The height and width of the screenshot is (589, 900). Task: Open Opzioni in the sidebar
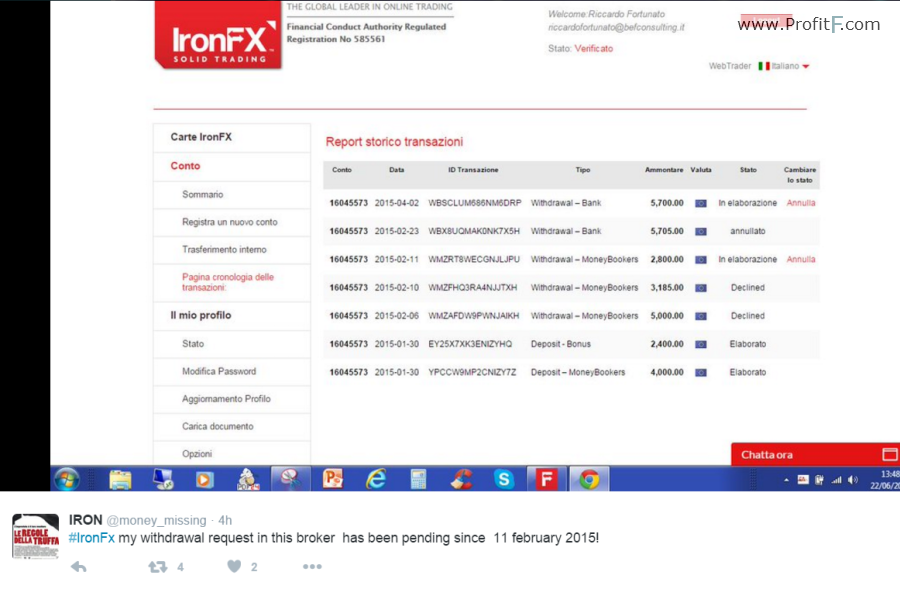pyautogui.click(x=197, y=454)
